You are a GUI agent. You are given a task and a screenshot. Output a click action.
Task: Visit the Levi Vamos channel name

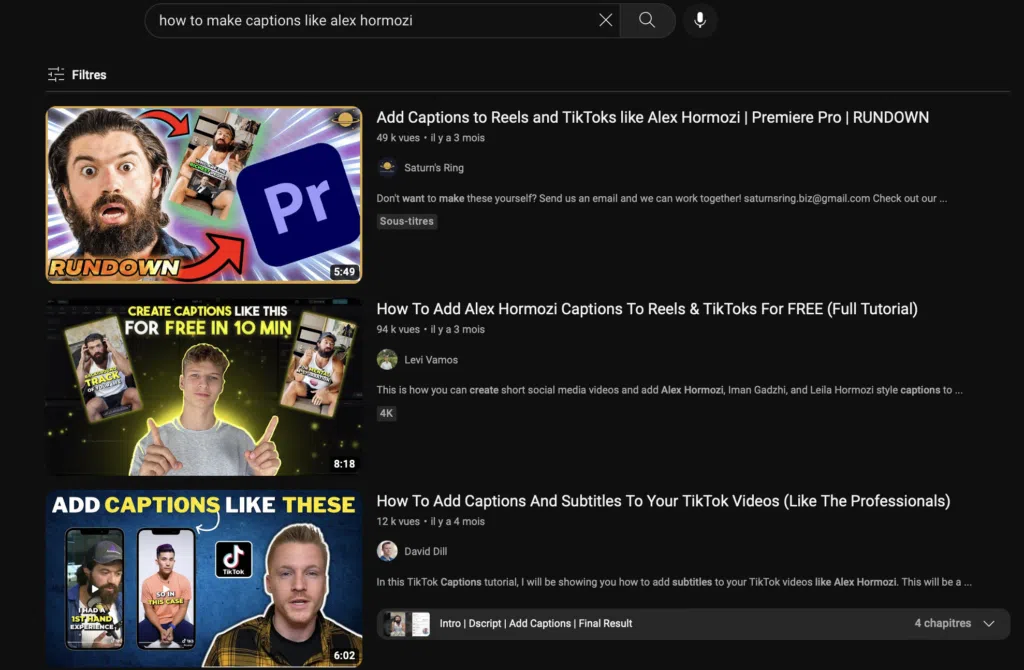(x=431, y=360)
